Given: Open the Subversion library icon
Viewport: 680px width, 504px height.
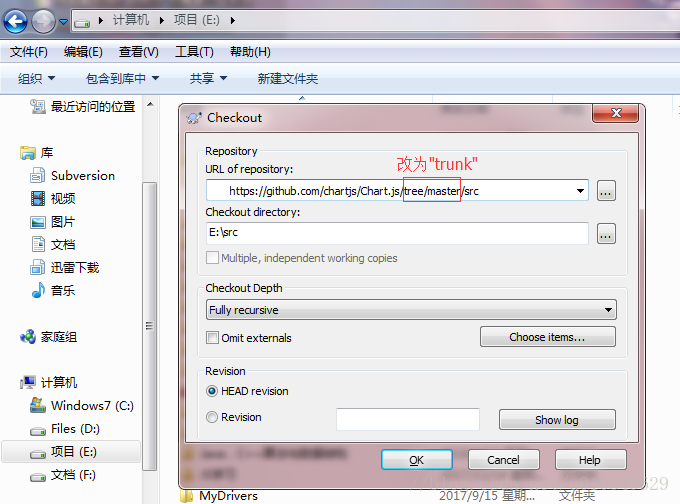Looking at the screenshot, I should click(x=37, y=176).
